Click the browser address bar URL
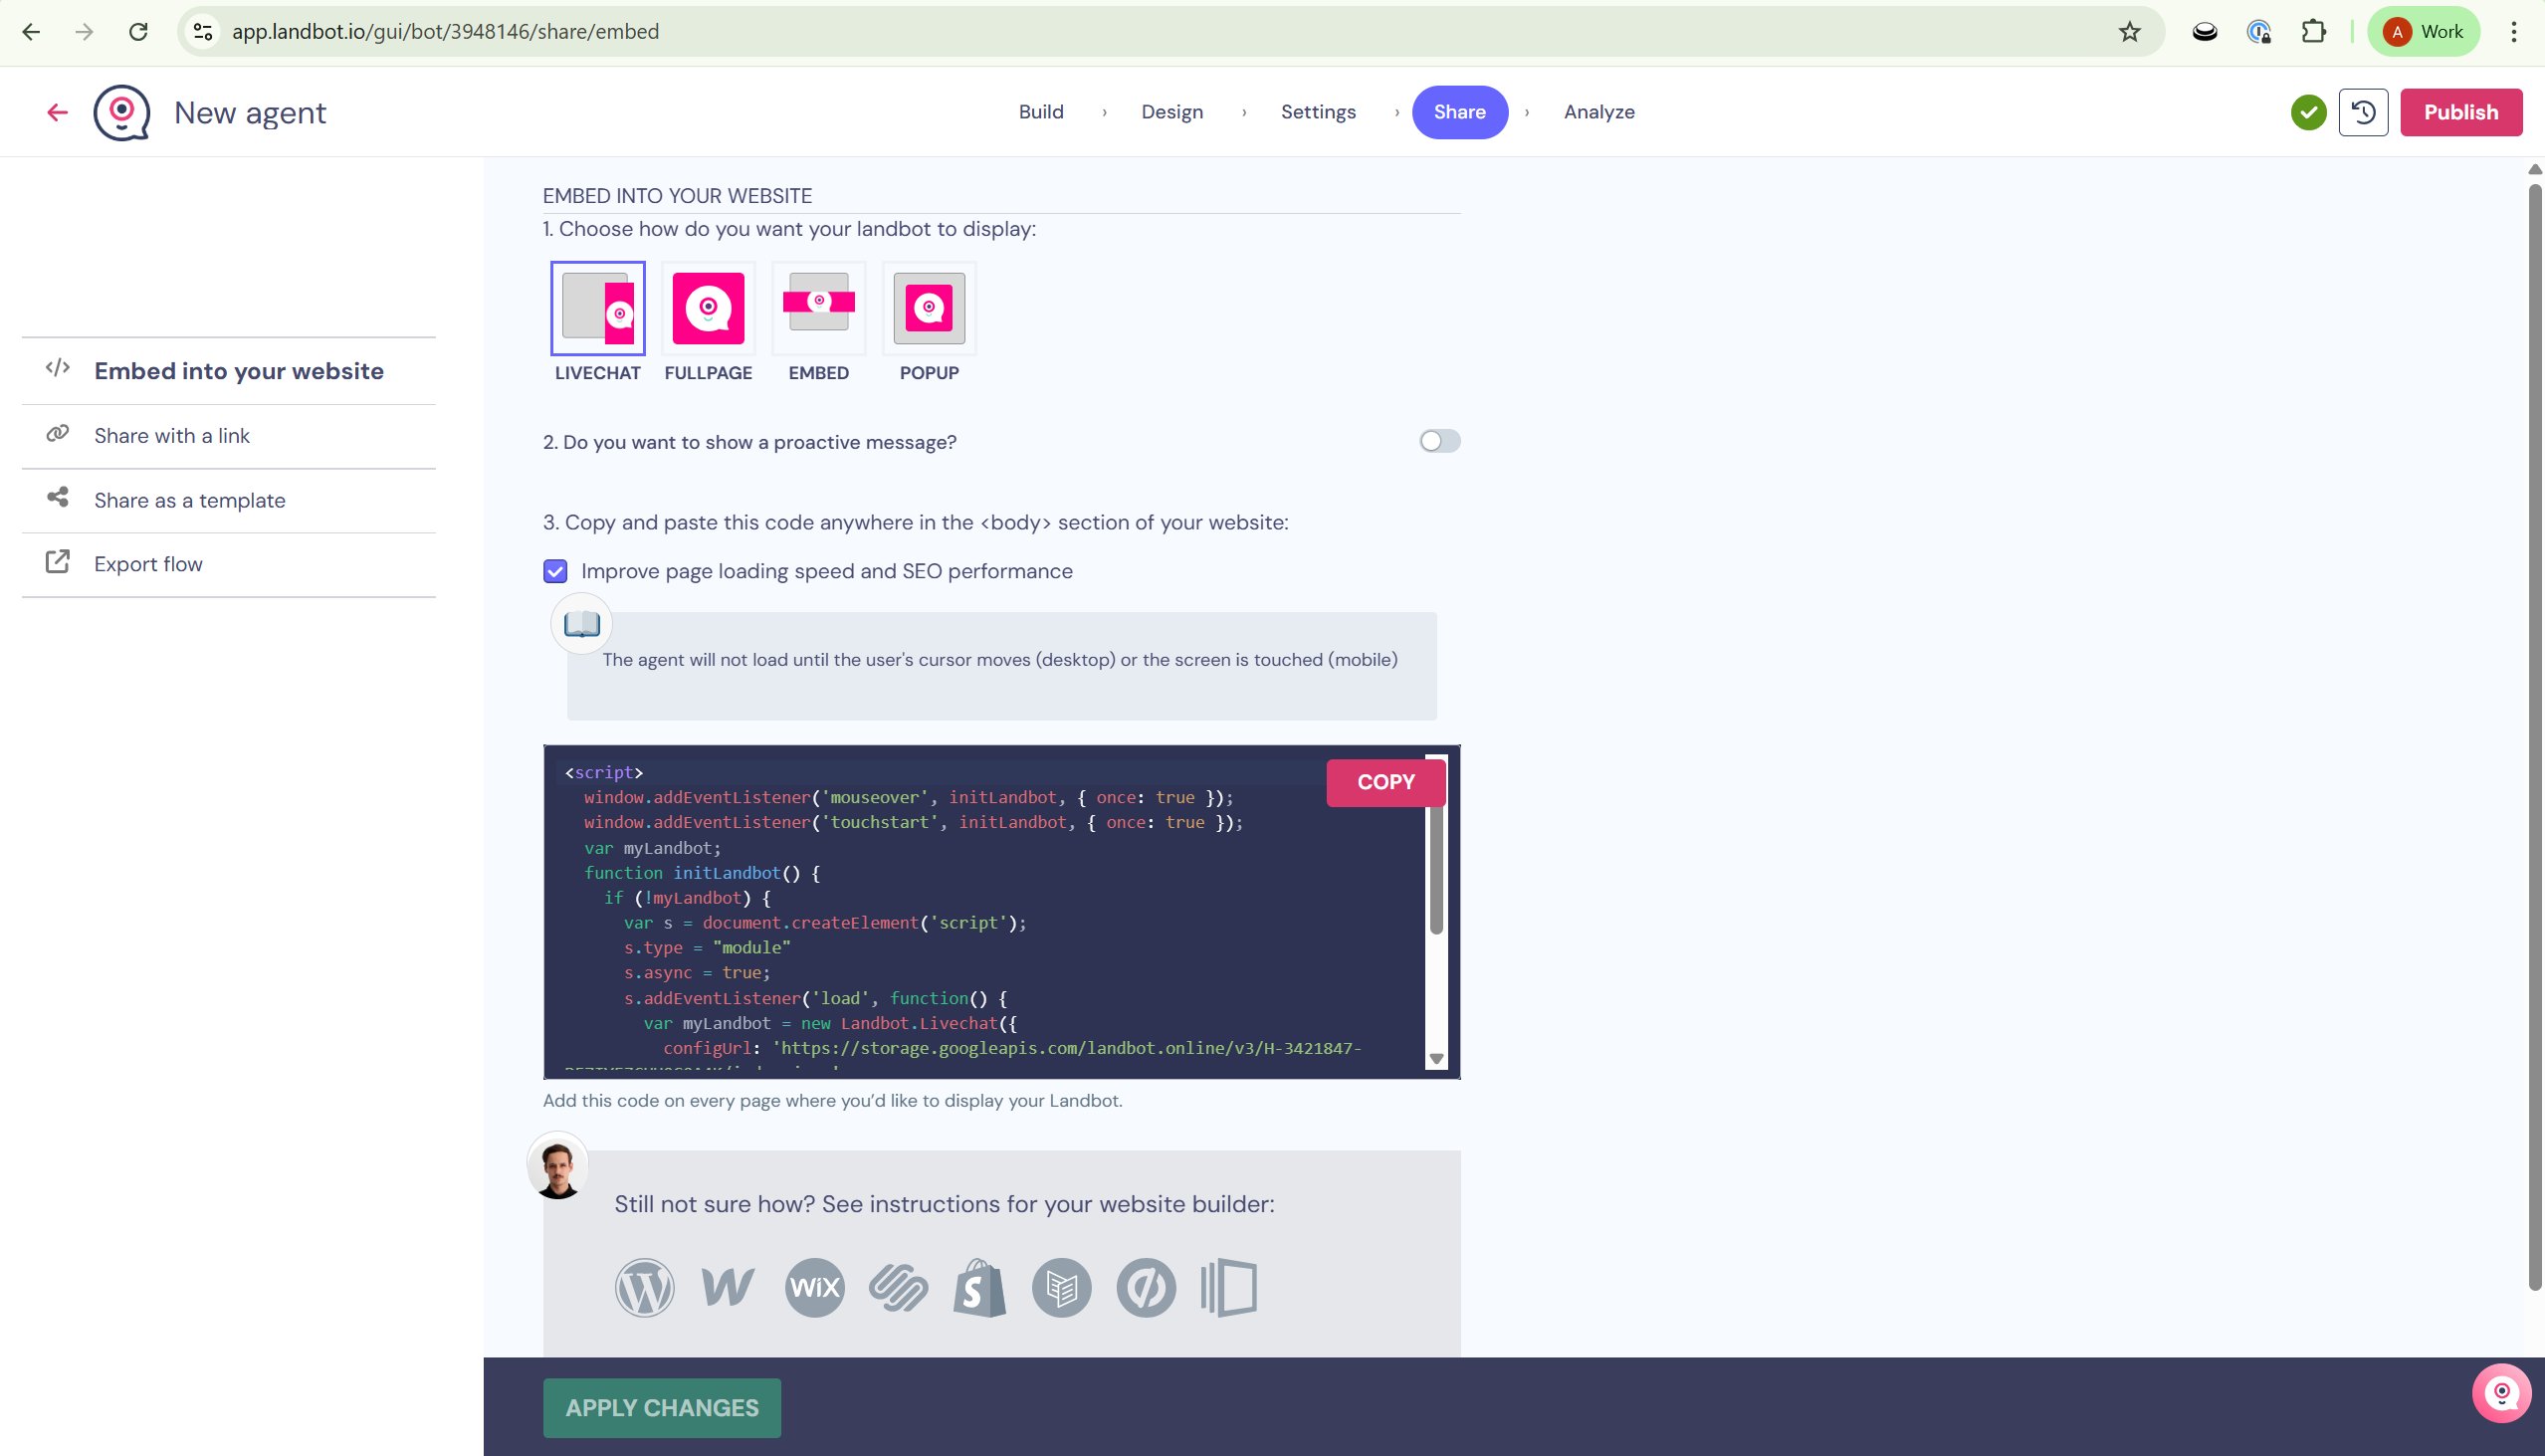This screenshot has height=1456, width=2545. pyautogui.click(x=445, y=32)
